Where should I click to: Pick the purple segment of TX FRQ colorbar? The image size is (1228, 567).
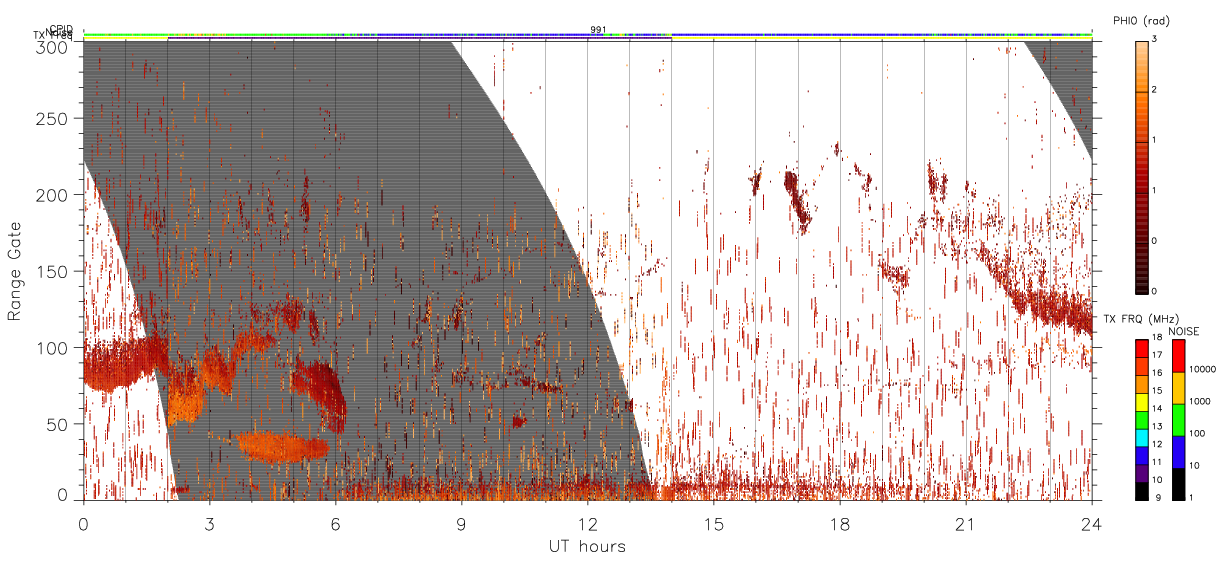point(1142,472)
